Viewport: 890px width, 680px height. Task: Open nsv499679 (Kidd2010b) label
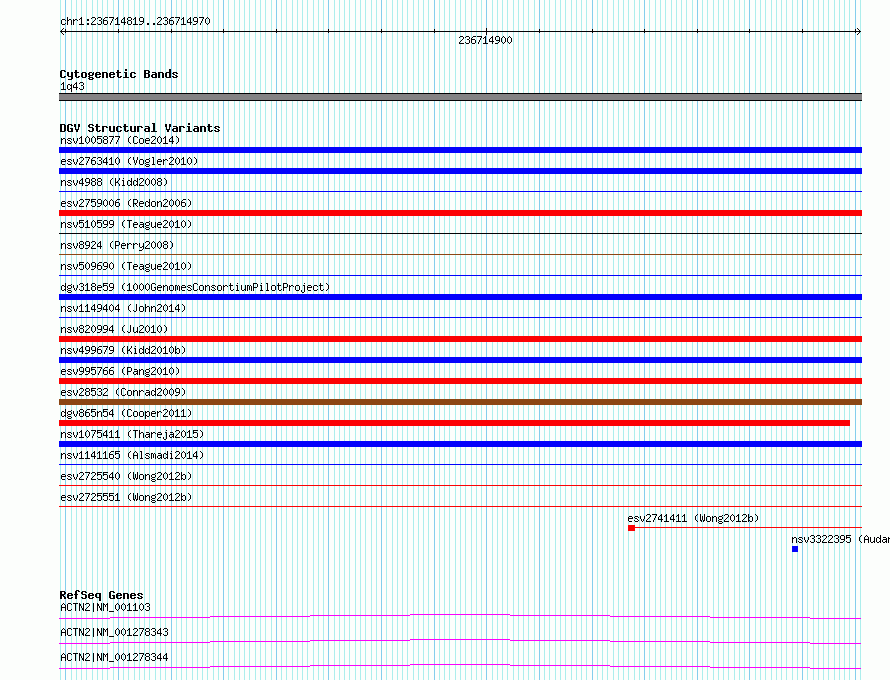click(x=123, y=350)
